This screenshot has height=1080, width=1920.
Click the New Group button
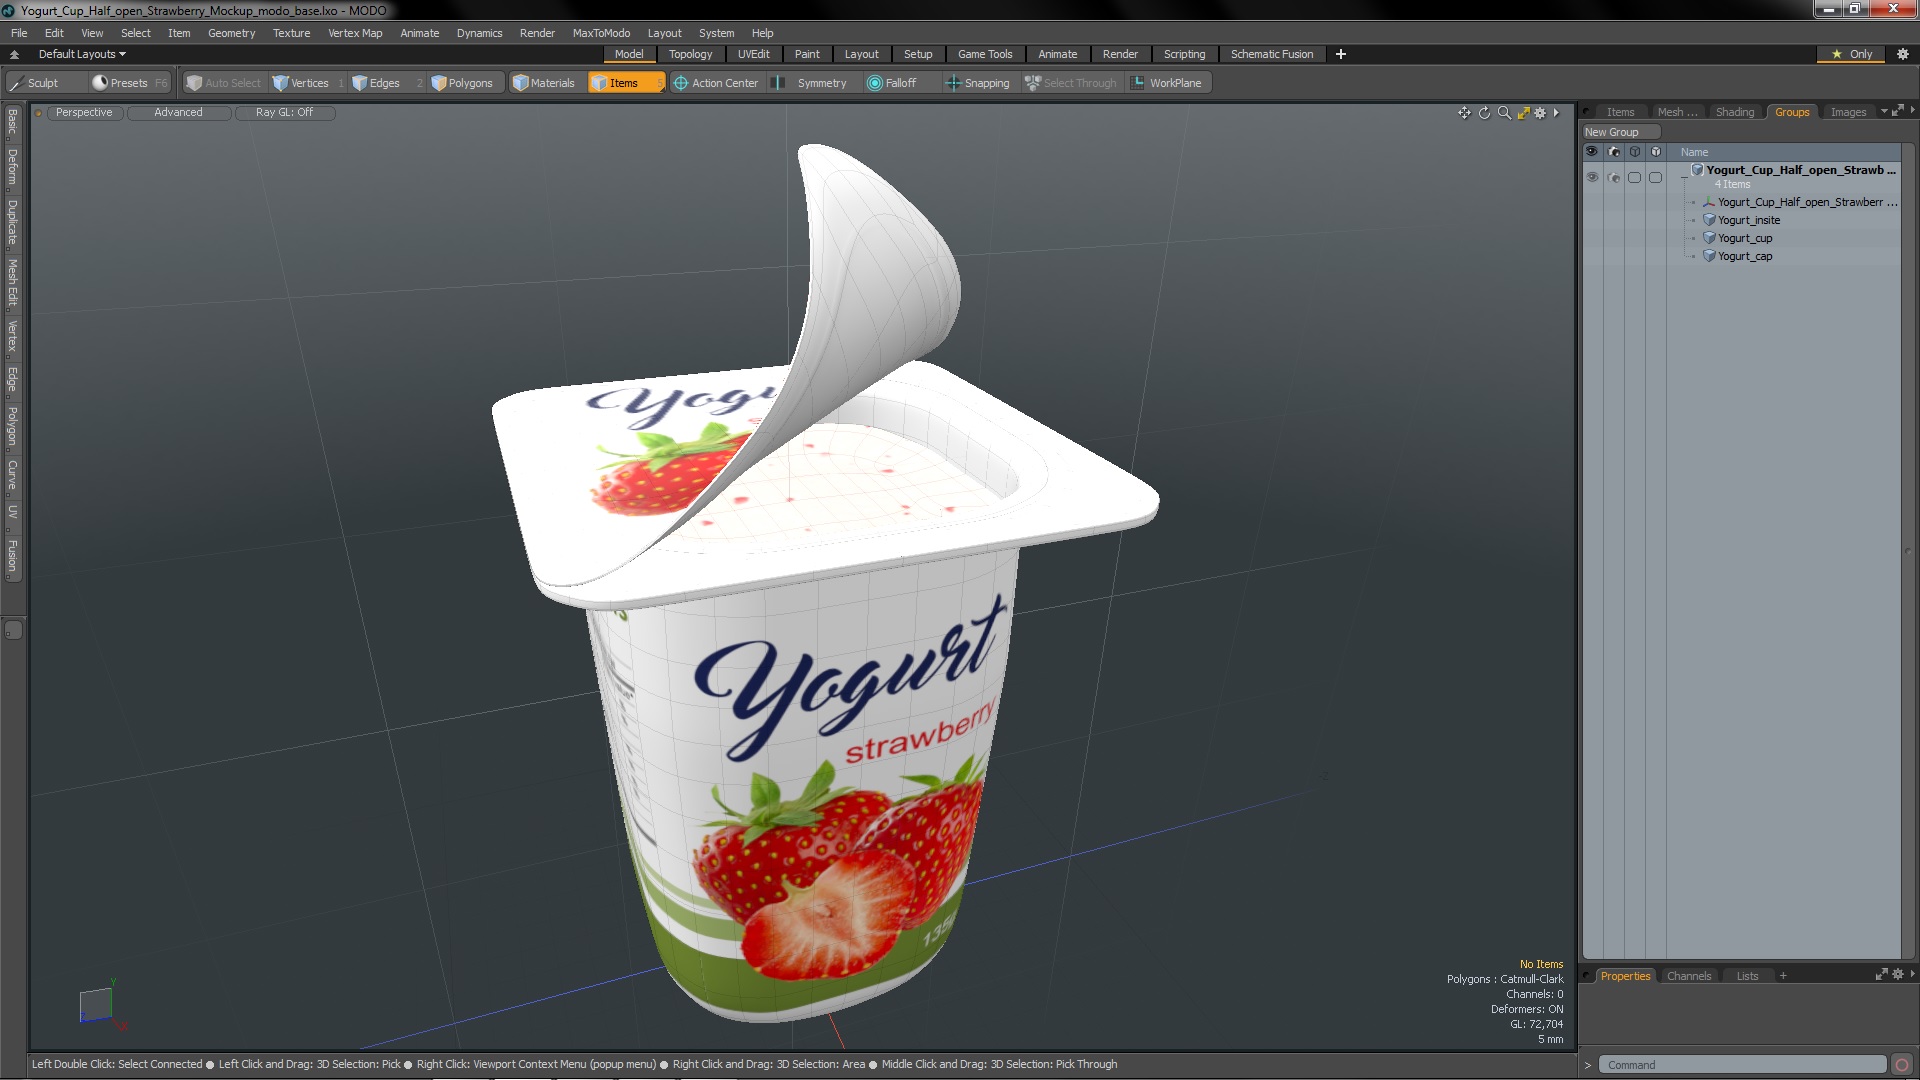[1620, 132]
